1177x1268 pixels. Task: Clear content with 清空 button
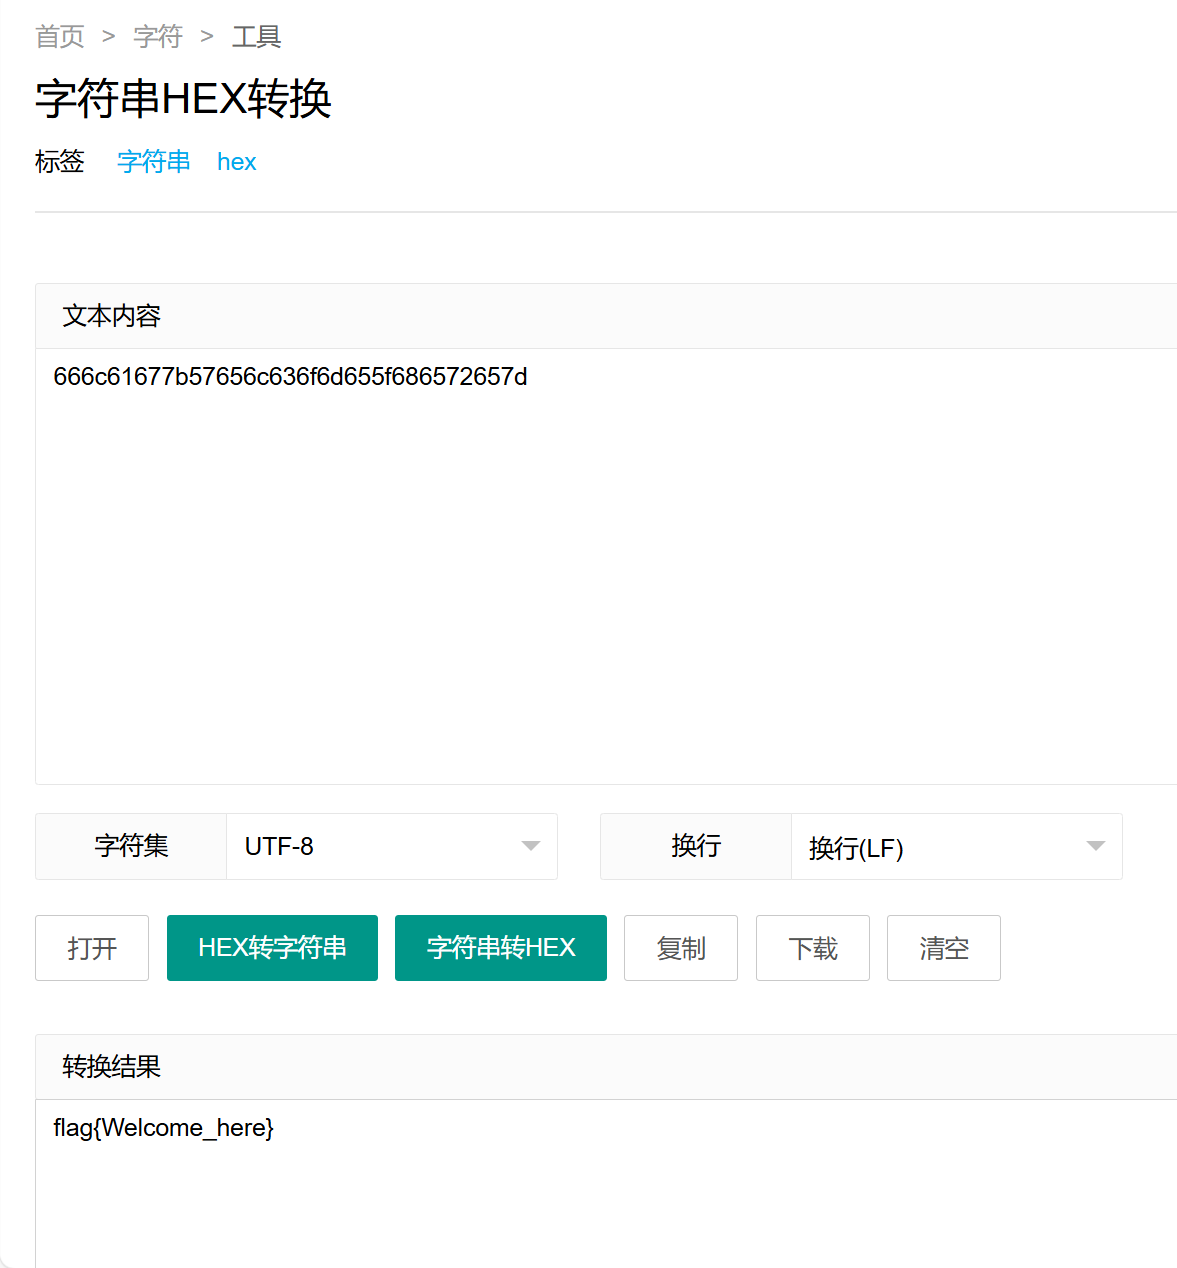click(944, 948)
